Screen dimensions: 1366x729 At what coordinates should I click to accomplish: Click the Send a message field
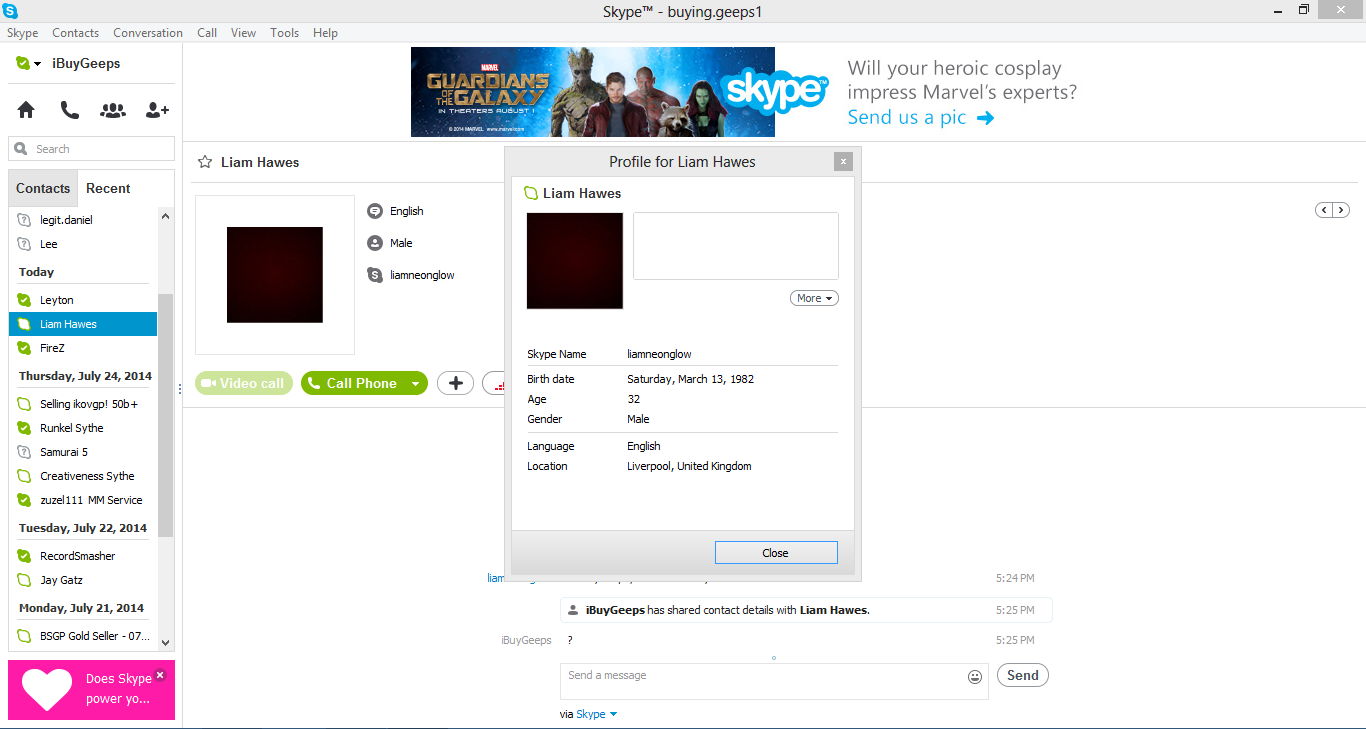point(773,681)
